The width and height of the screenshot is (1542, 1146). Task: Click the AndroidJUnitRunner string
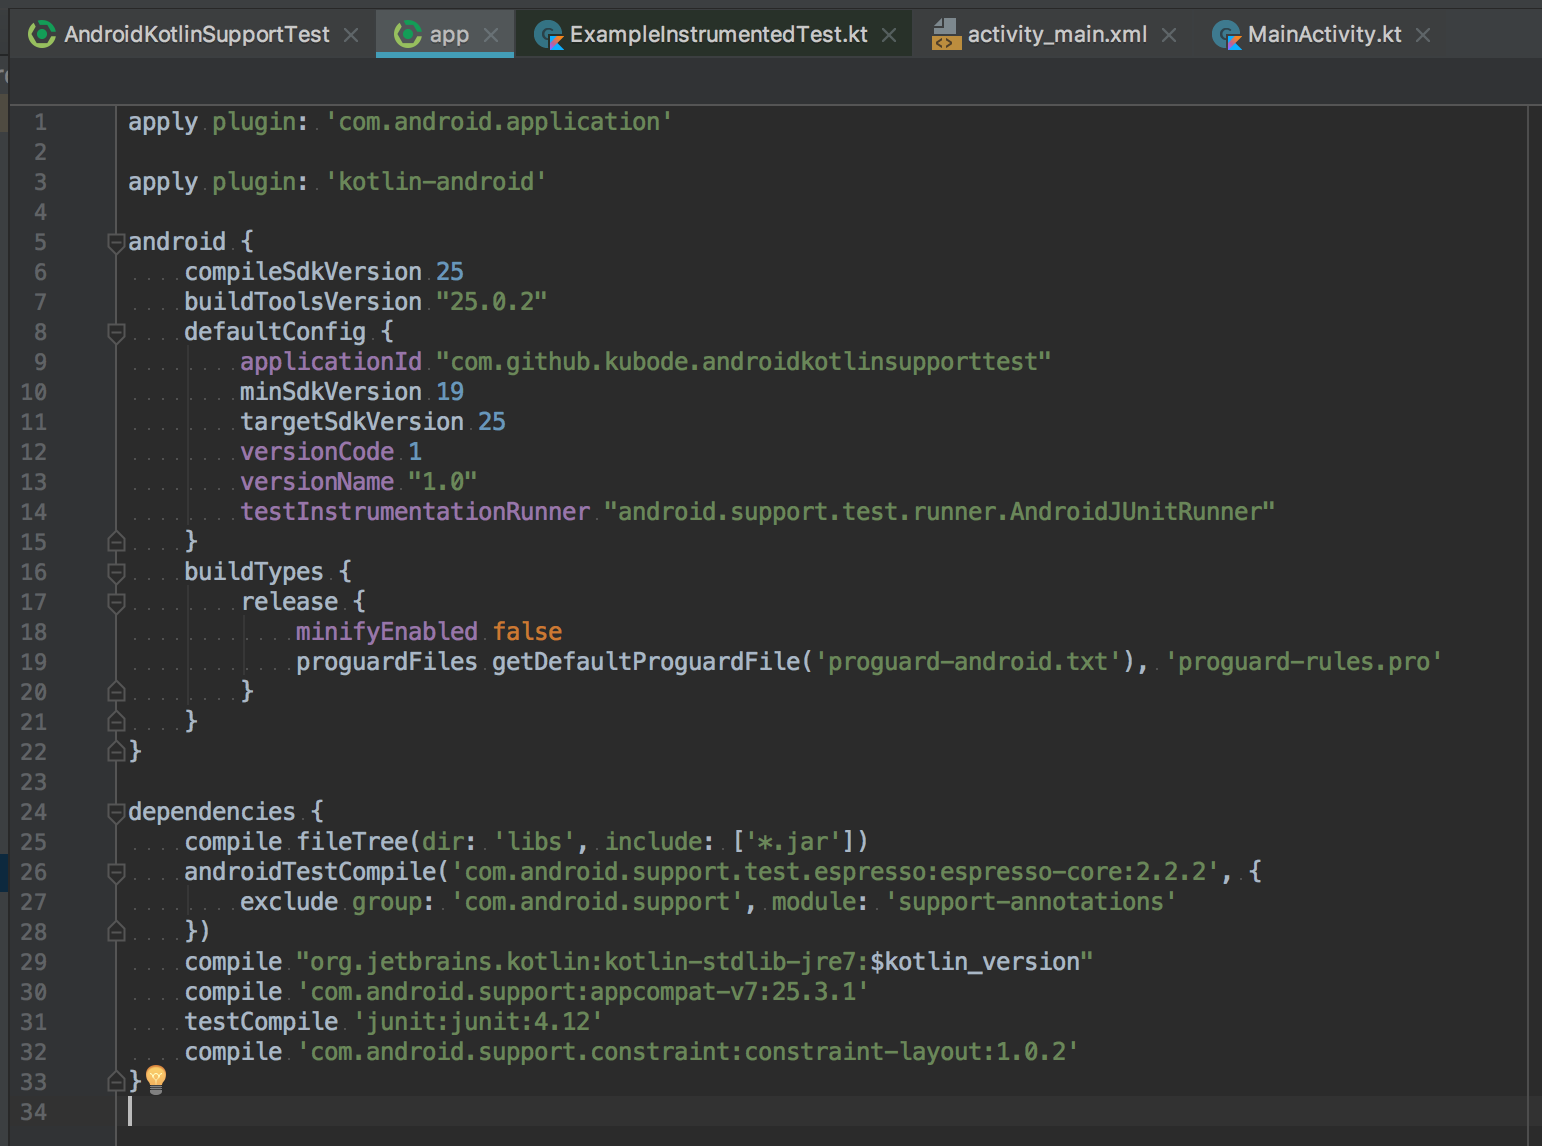[x=940, y=512]
